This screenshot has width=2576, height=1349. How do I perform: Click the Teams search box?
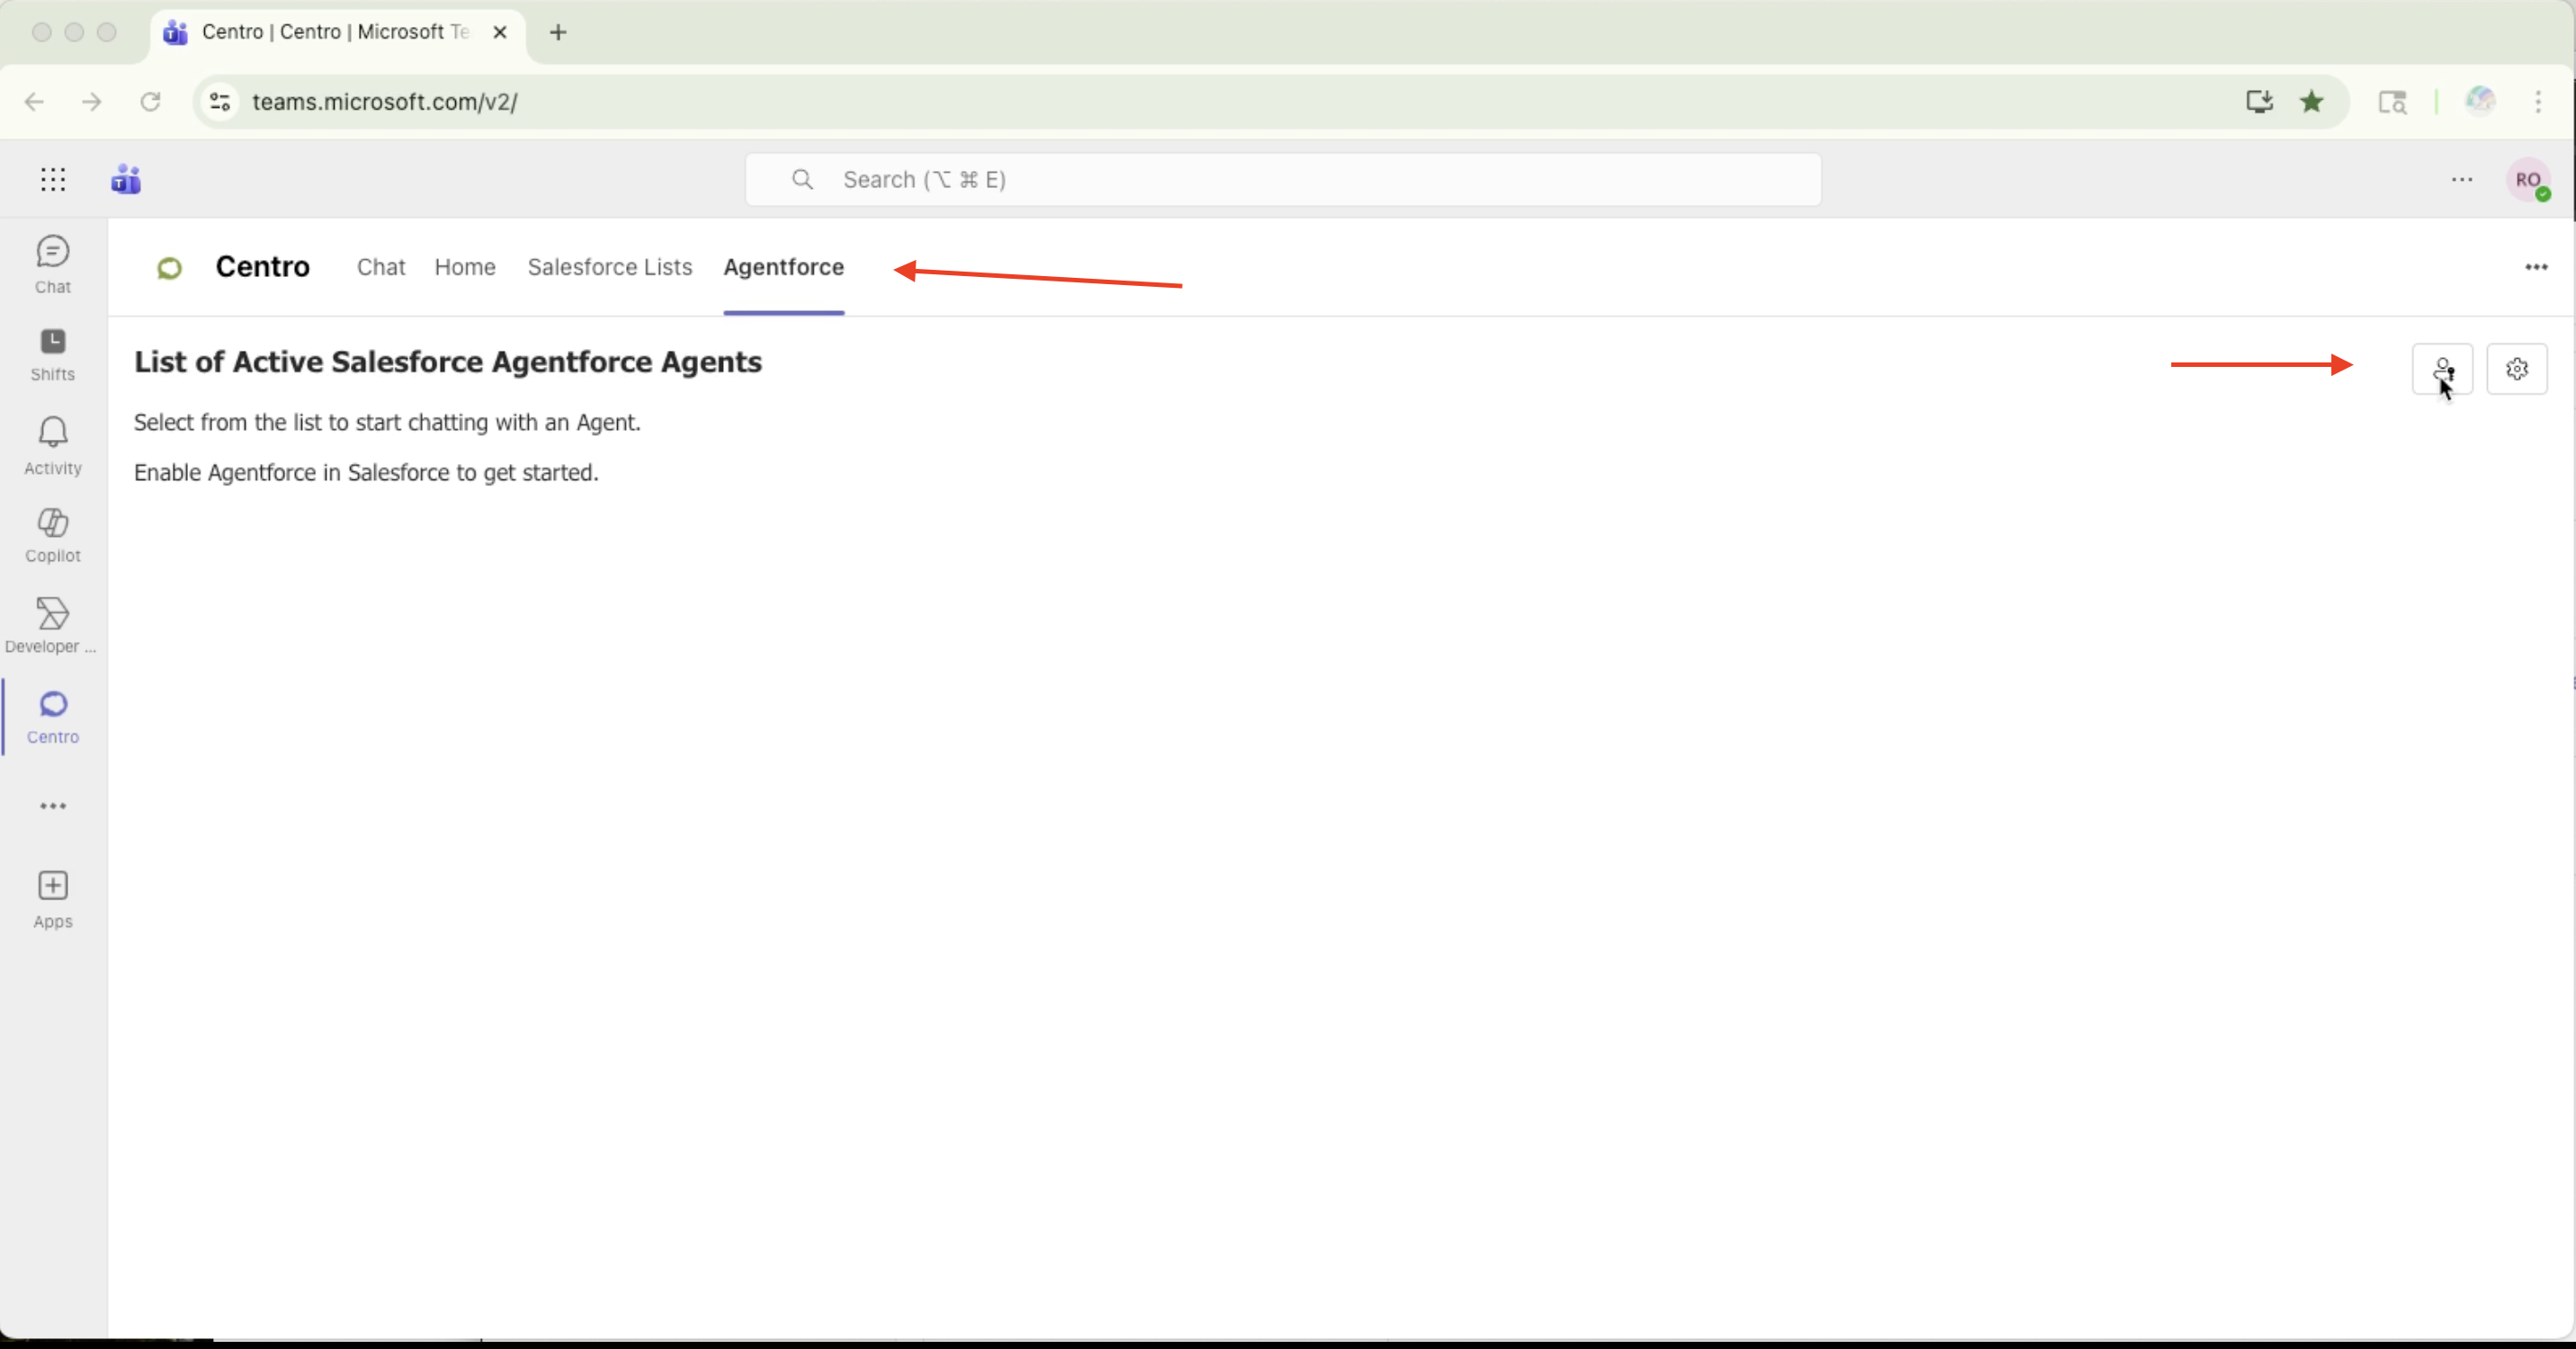(1282, 180)
